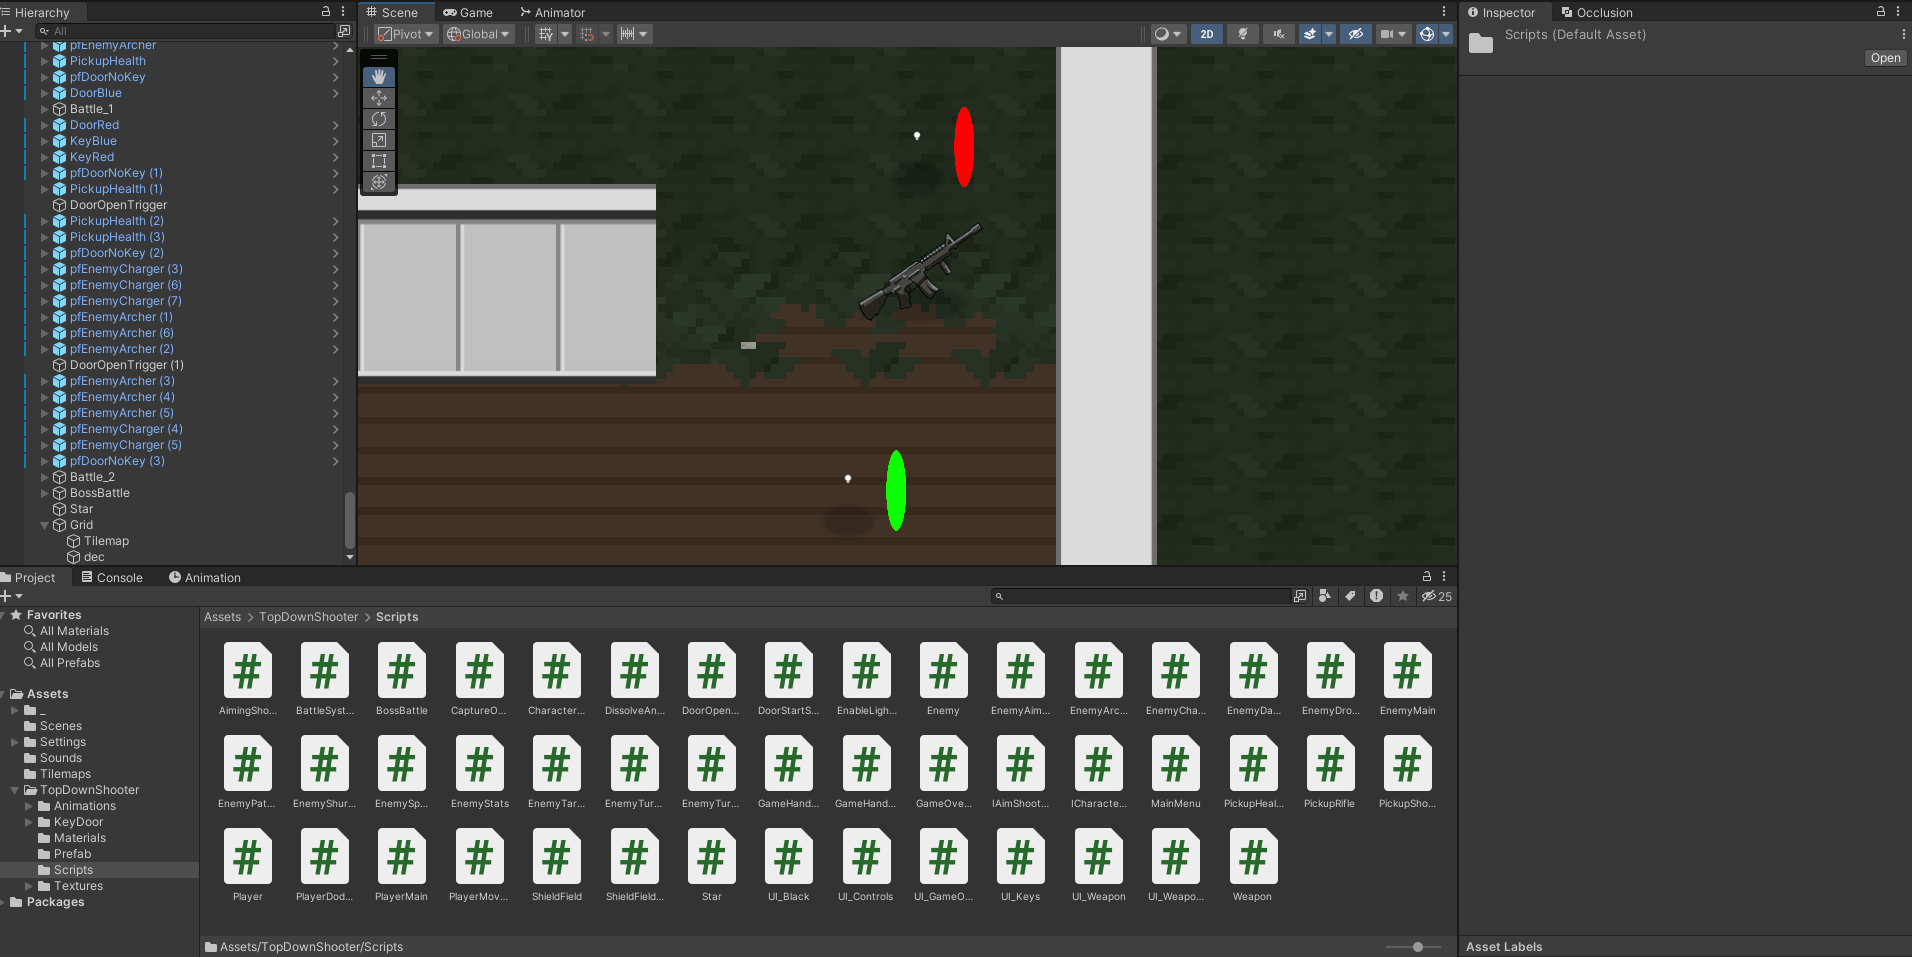Click the snap increment settings icon

pos(627,34)
